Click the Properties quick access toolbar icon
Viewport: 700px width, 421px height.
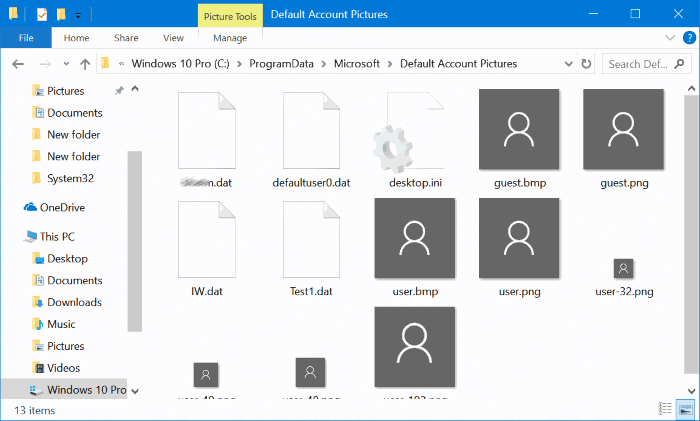[42, 15]
